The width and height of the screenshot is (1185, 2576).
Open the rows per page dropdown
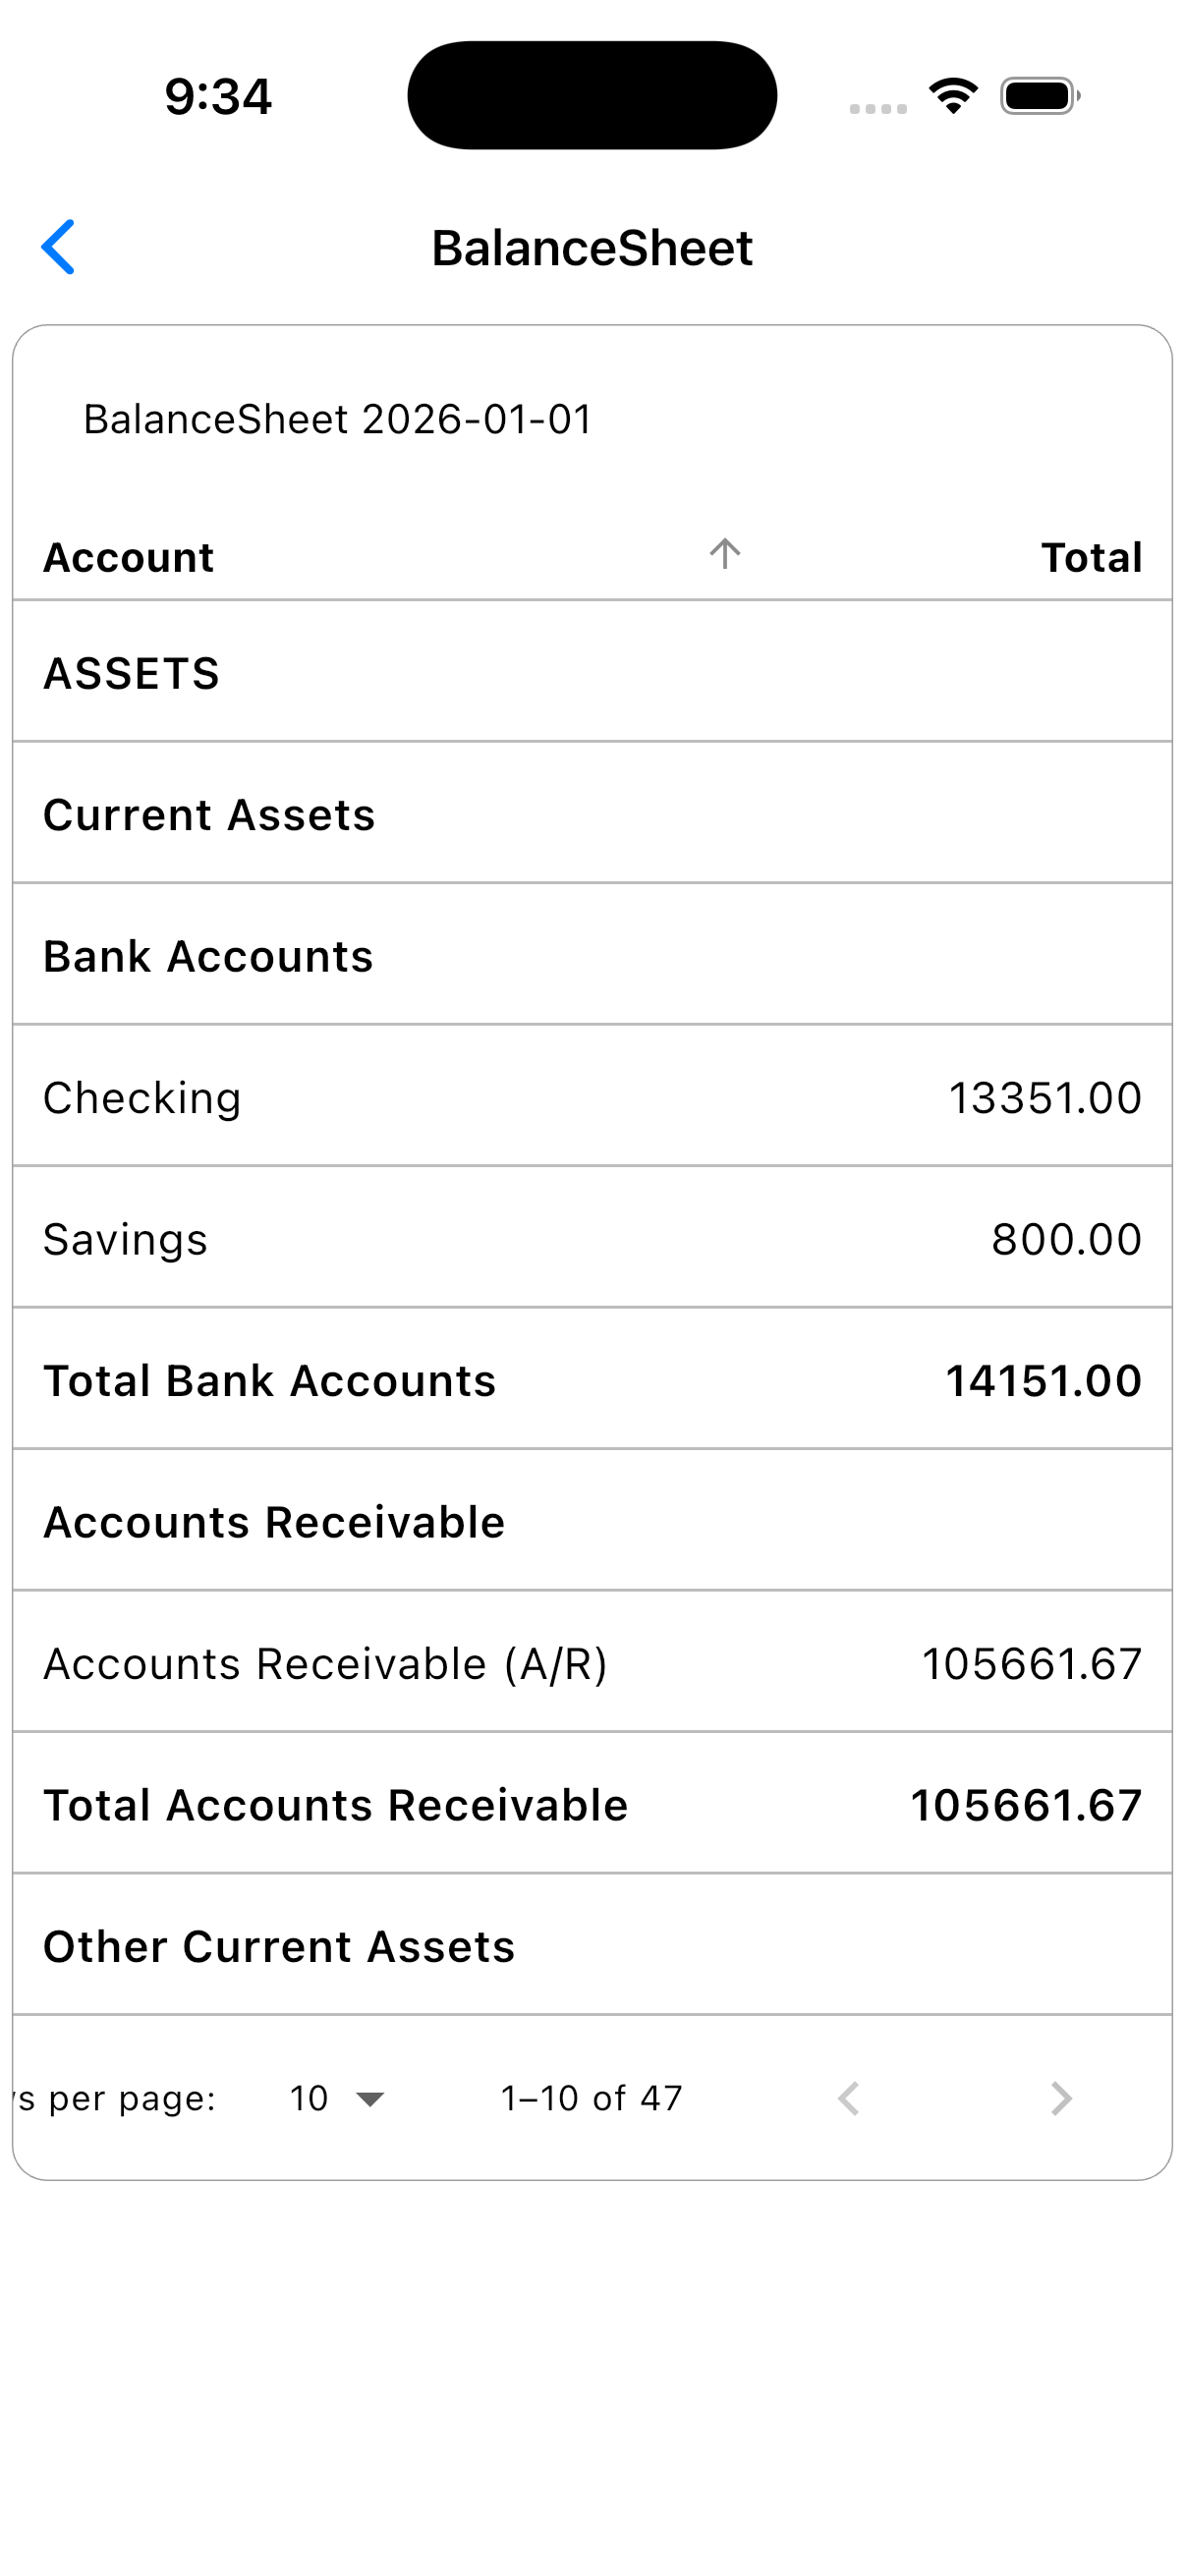click(336, 2098)
